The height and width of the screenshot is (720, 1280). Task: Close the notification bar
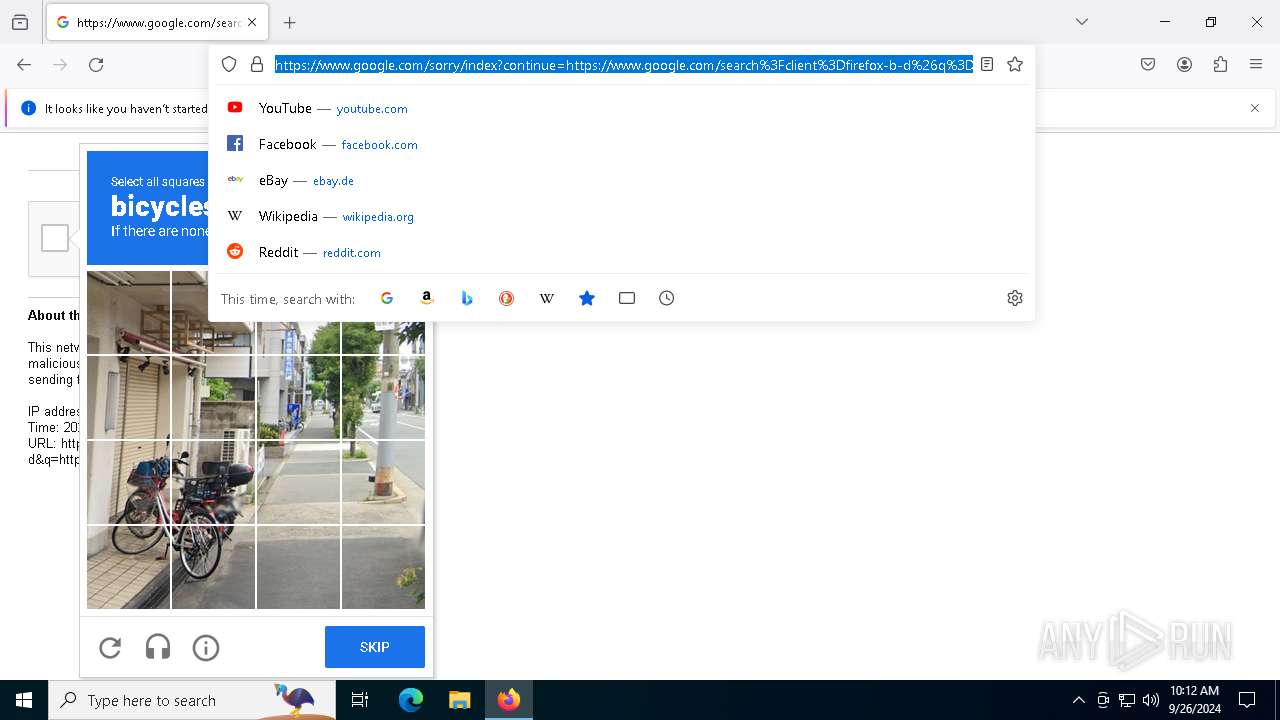(x=1255, y=108)
